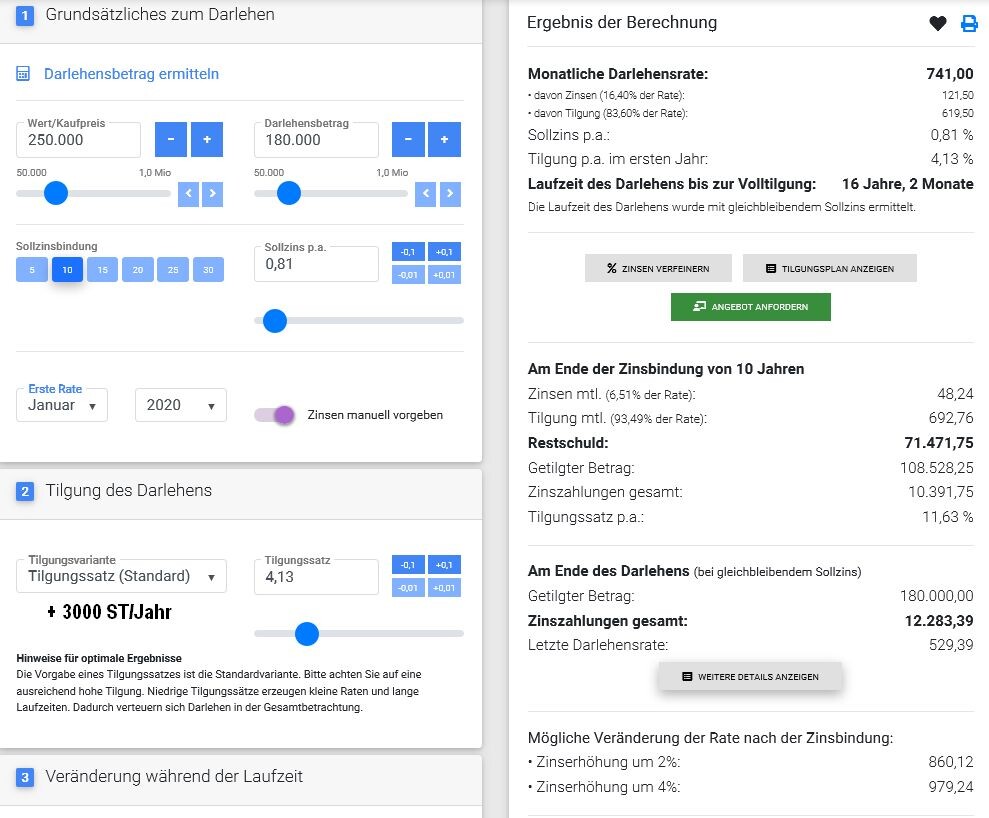This screenshot has width=989, height=818.
Task: Select 30 years Sollzinsbindung
Action: (x=208, y=270)
